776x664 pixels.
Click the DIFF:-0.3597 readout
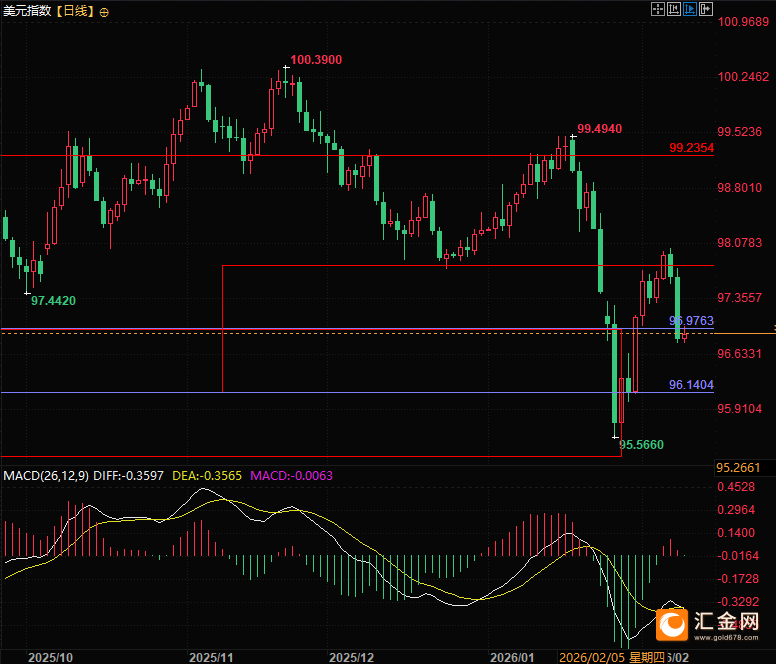[128, 476]
